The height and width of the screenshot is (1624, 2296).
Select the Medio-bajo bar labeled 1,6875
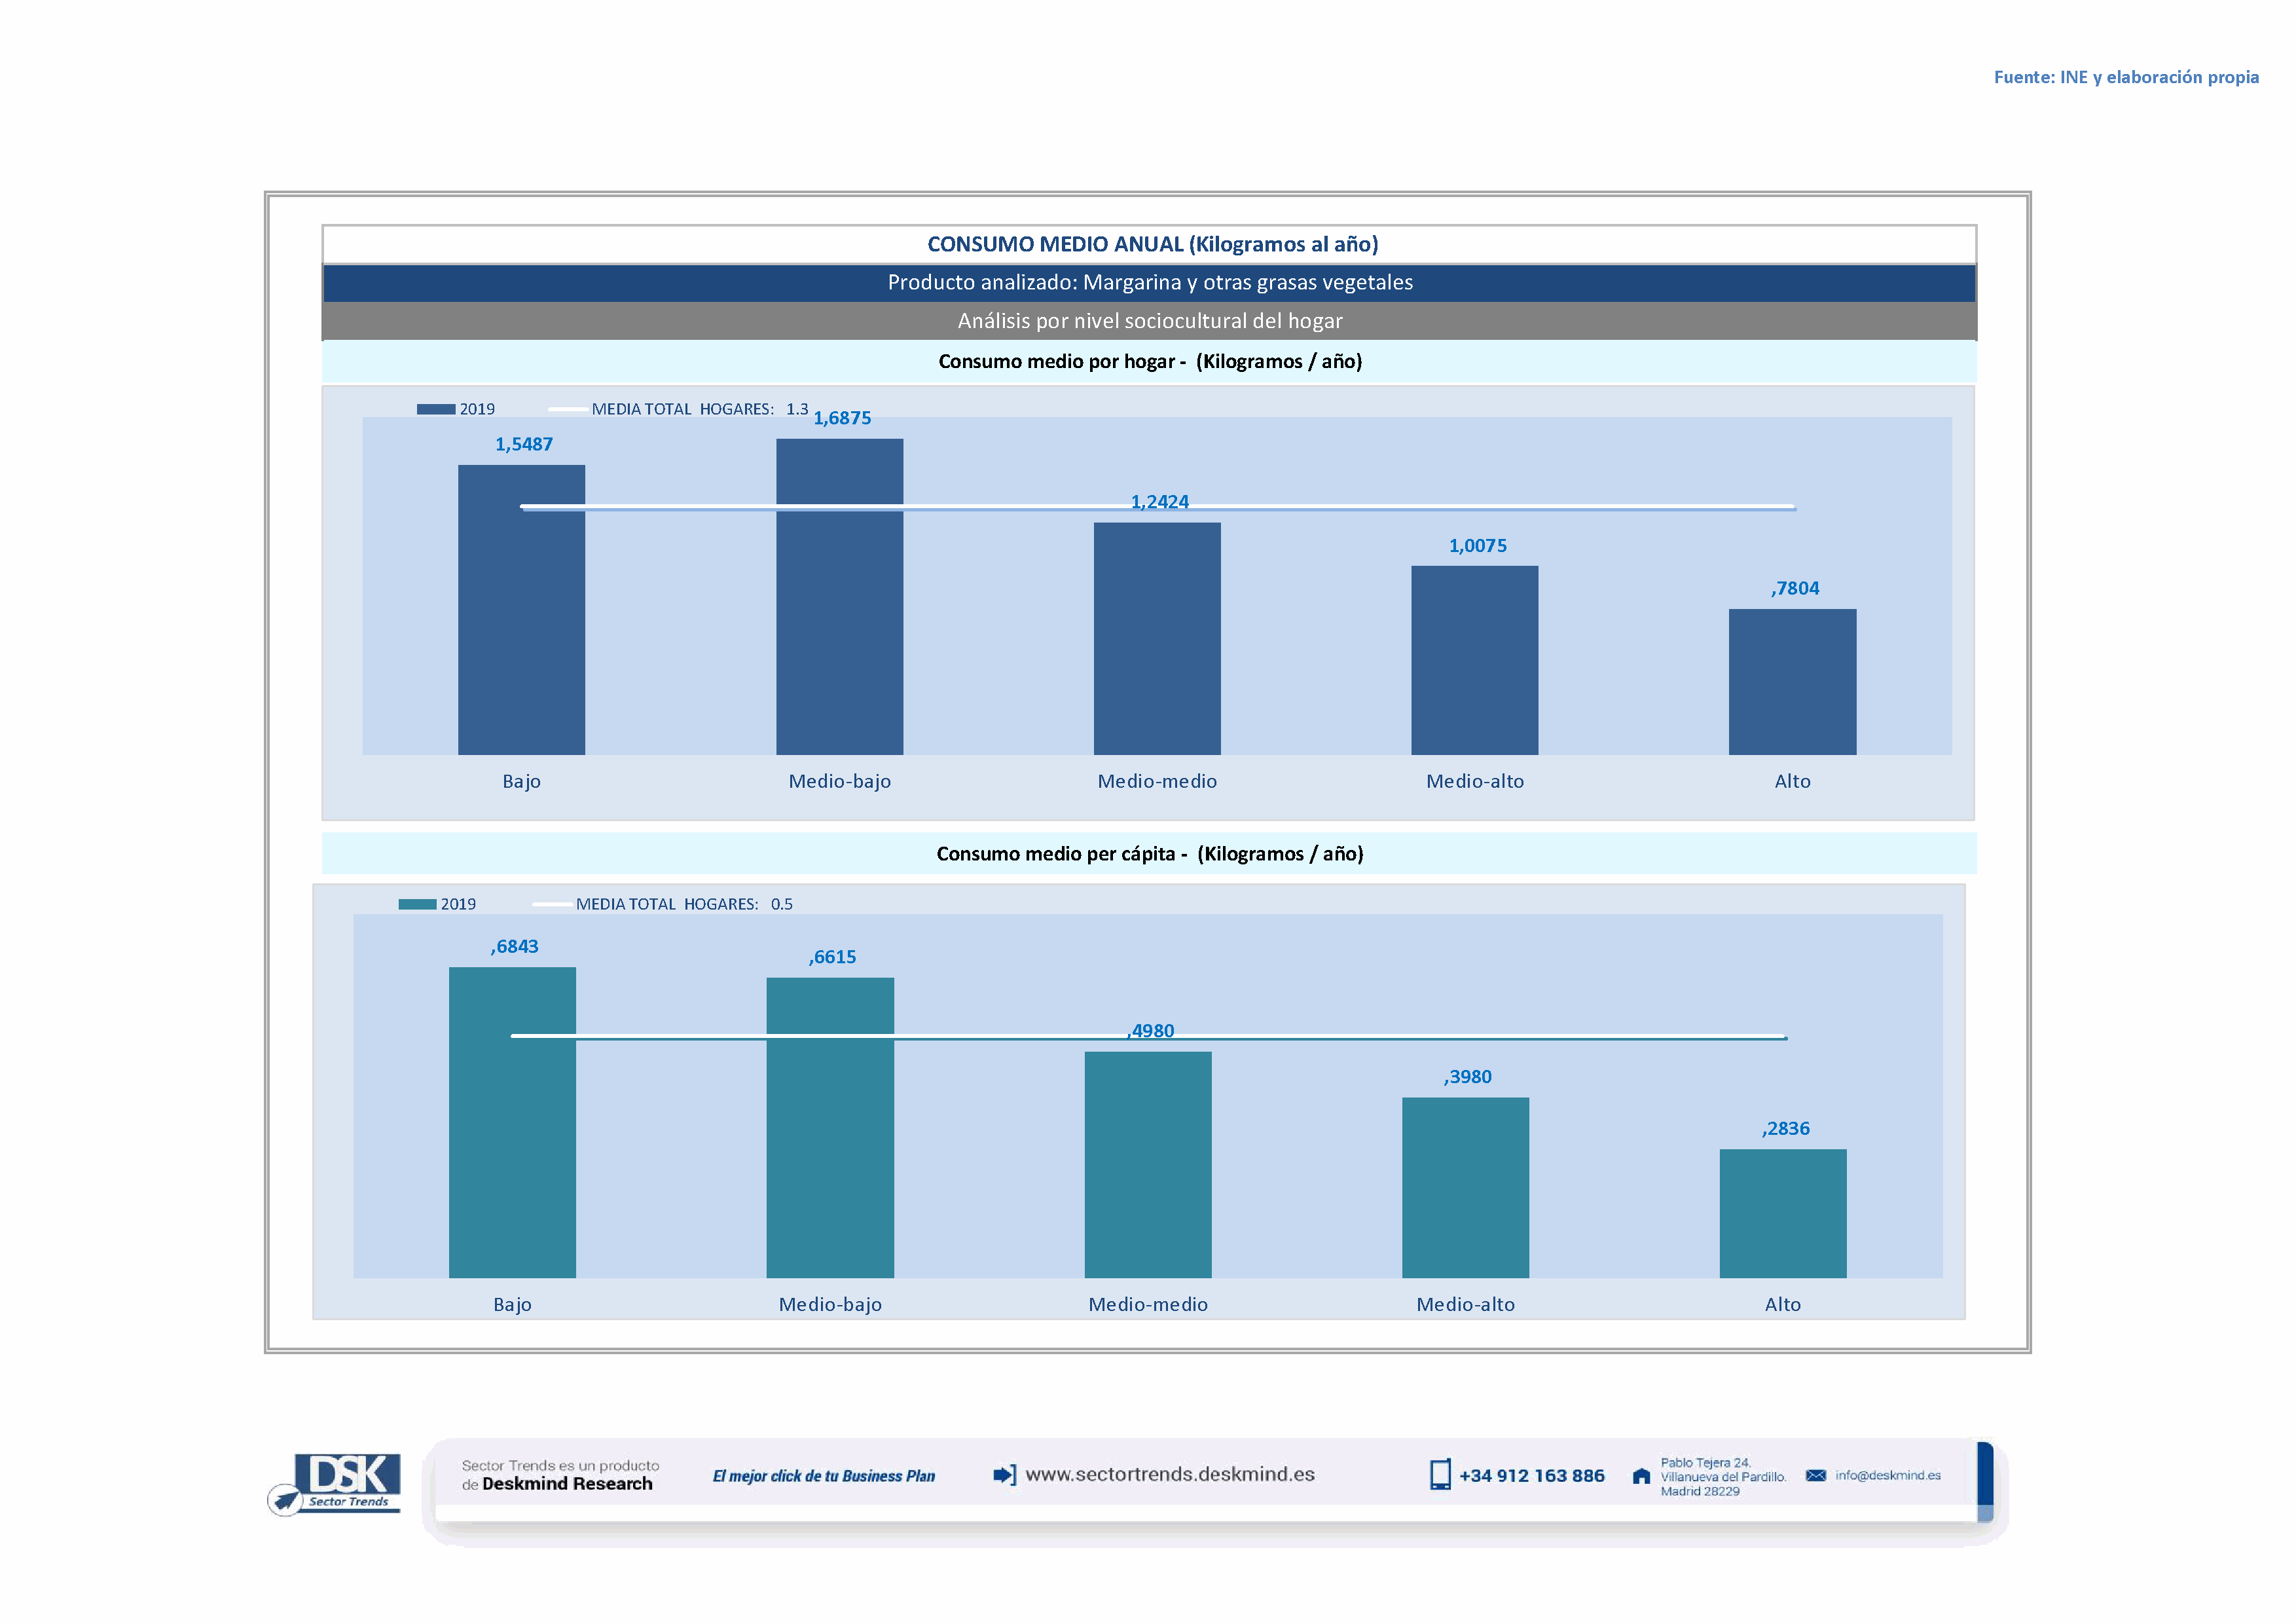[839, 596]
